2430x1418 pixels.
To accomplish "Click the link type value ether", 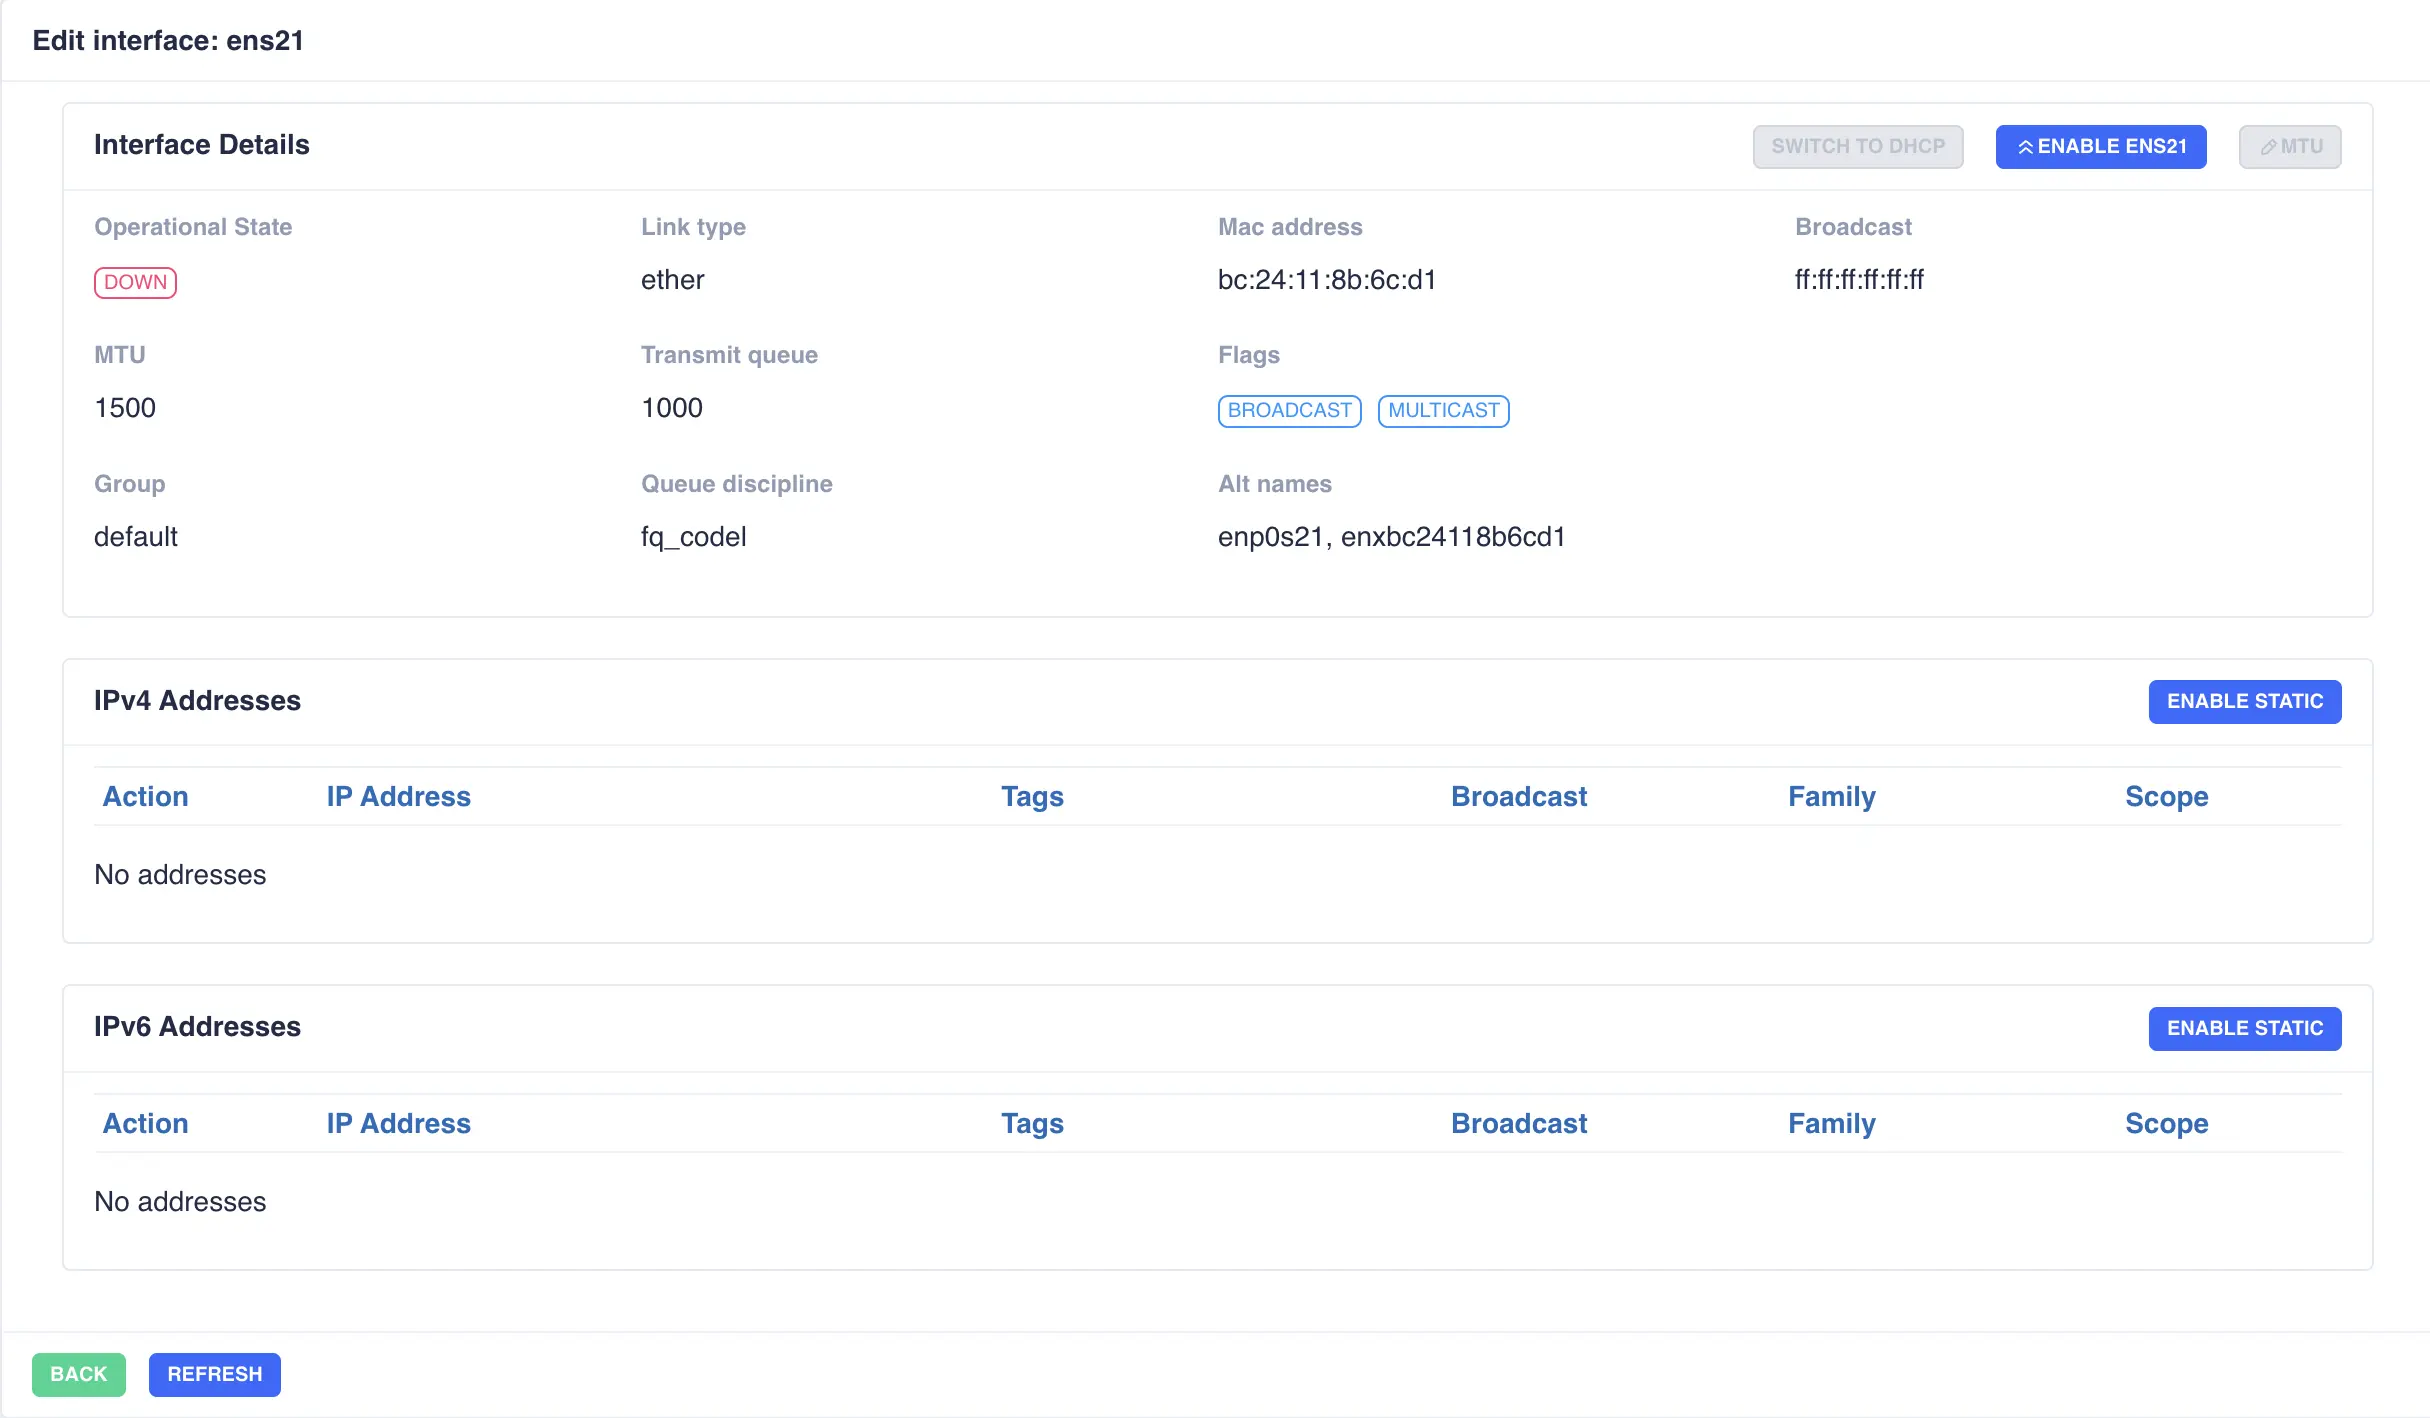I will [x=672, y=280].
